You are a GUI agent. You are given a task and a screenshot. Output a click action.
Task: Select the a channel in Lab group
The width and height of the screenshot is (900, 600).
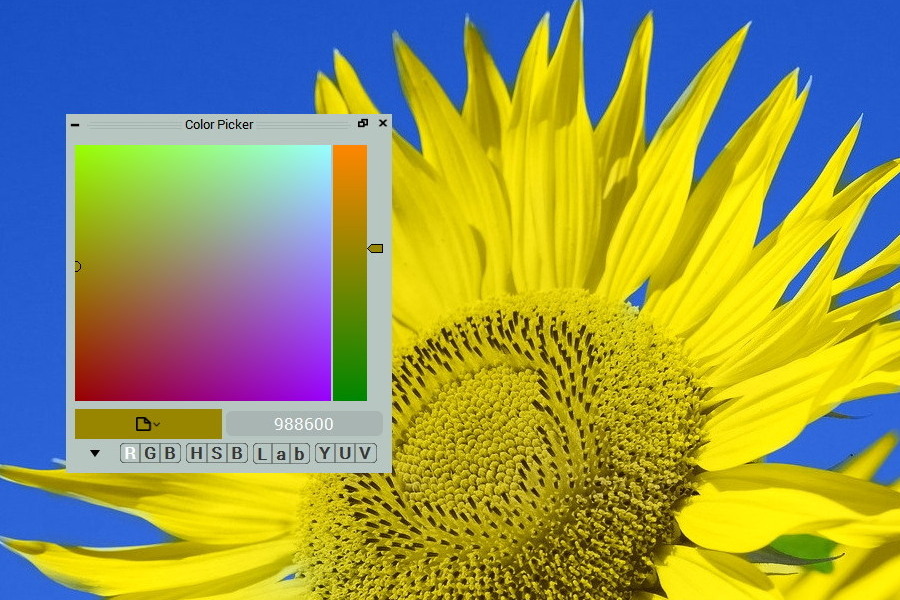(281, 454)
